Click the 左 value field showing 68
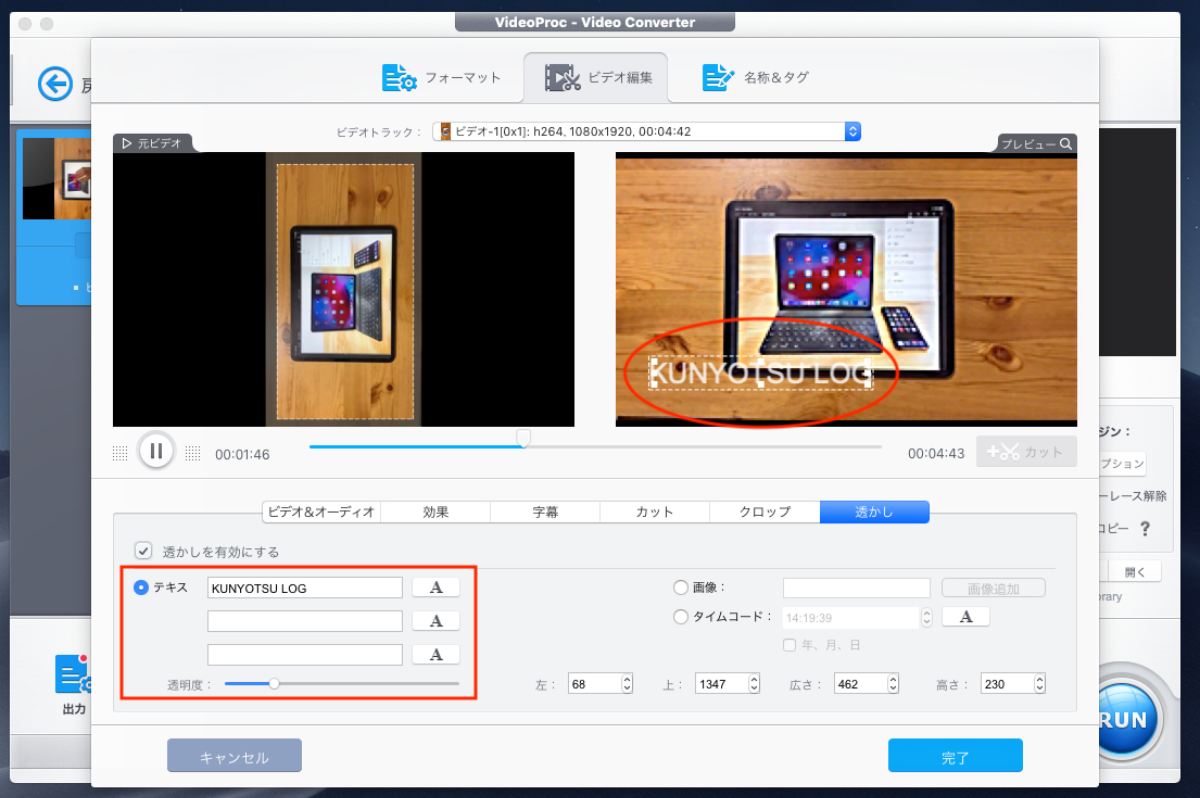1200x798 pixels. point(593,684)
